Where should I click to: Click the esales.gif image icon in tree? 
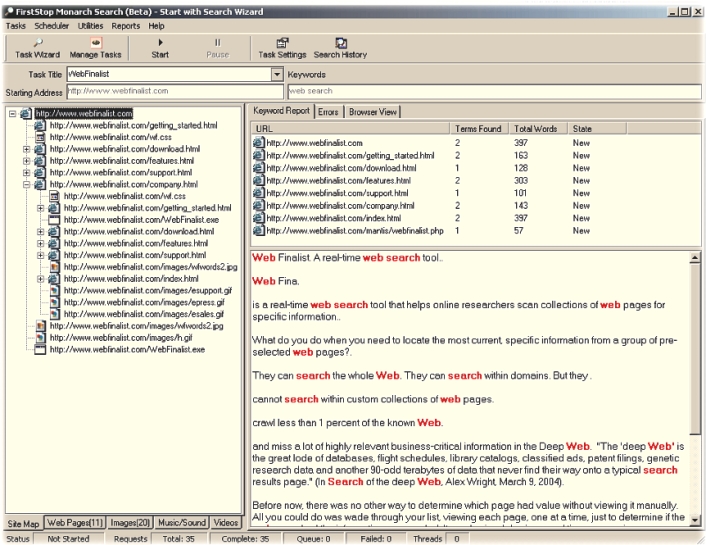click(x=54, y=314)
